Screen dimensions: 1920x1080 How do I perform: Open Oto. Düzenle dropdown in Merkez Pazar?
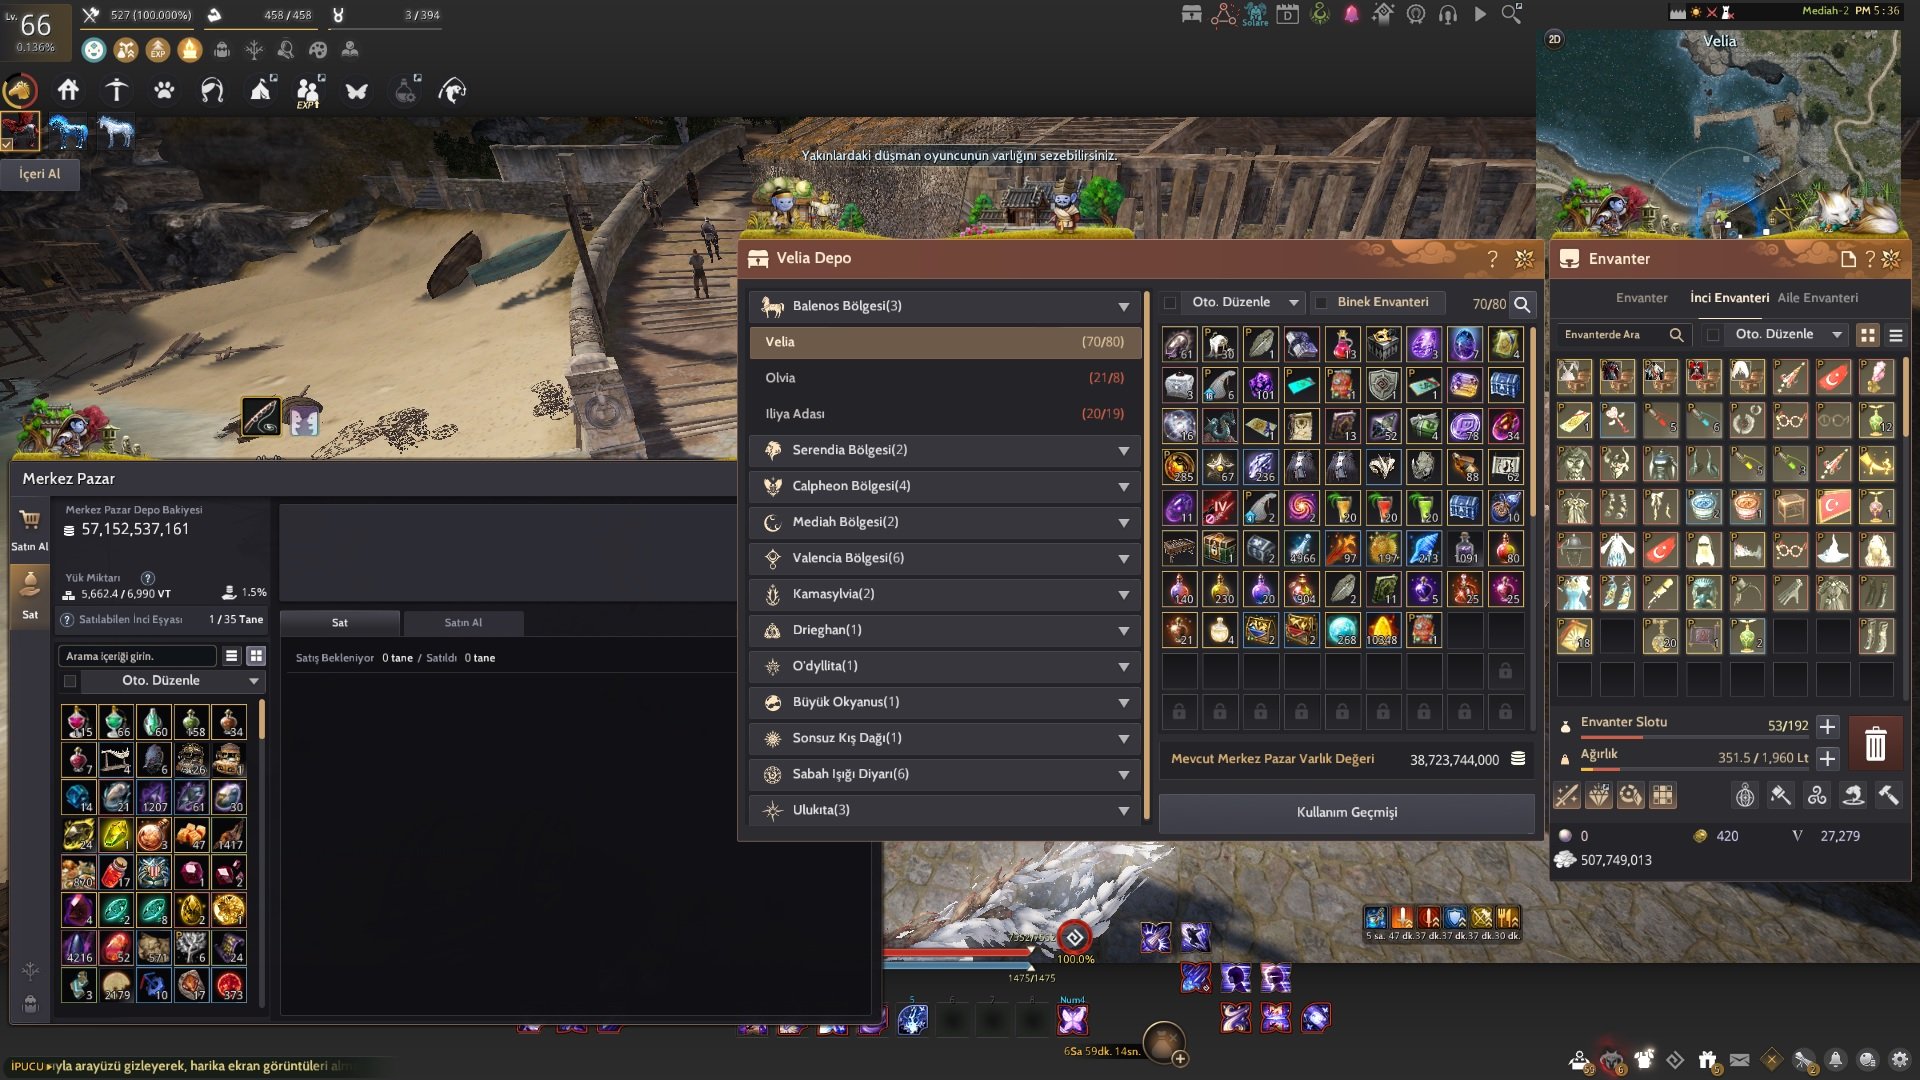point(172,682)
